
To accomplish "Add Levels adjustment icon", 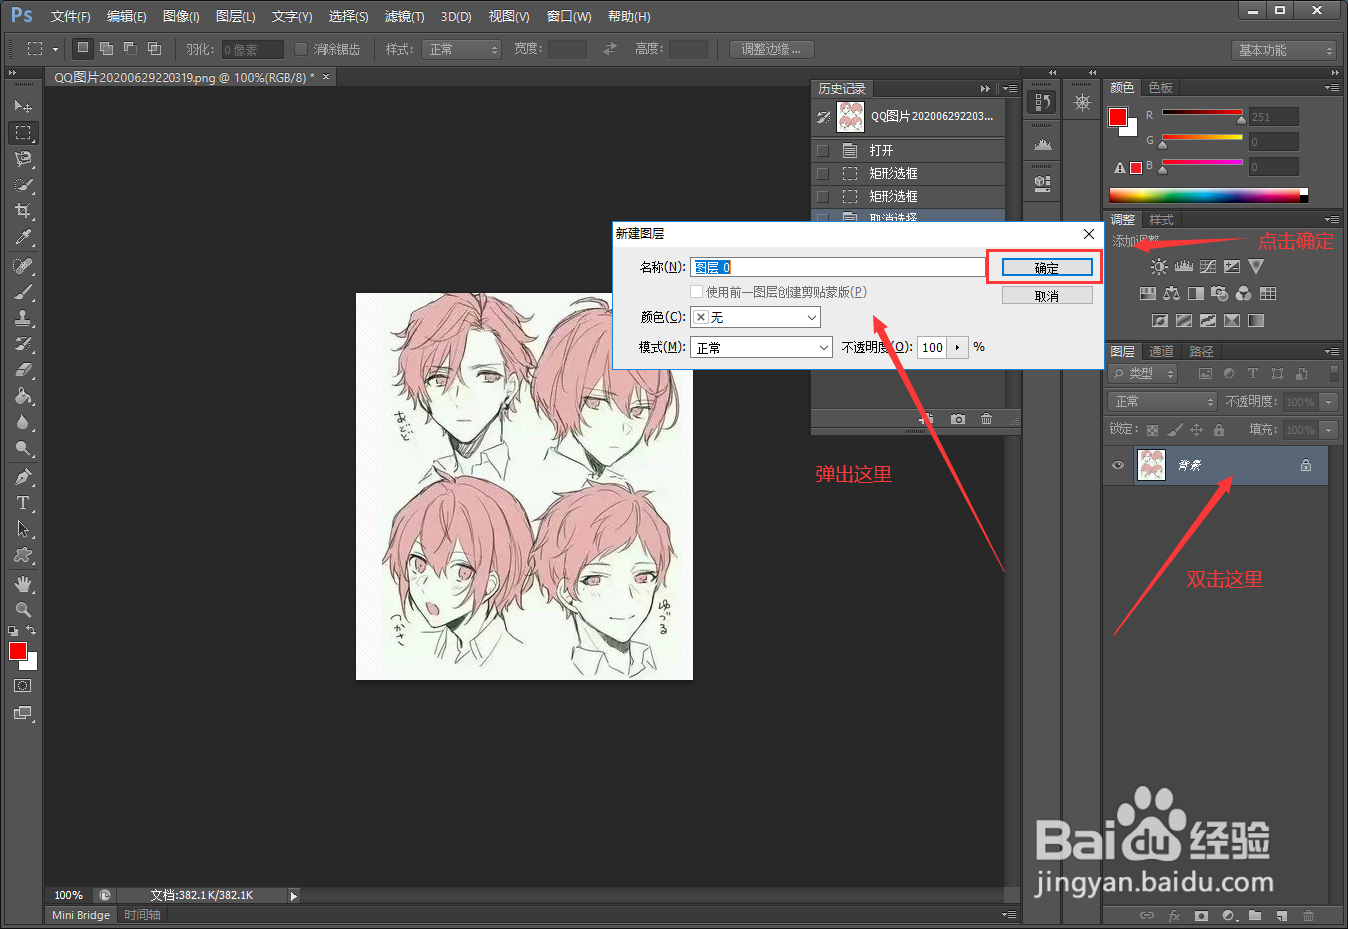I will coord(1184,267).
